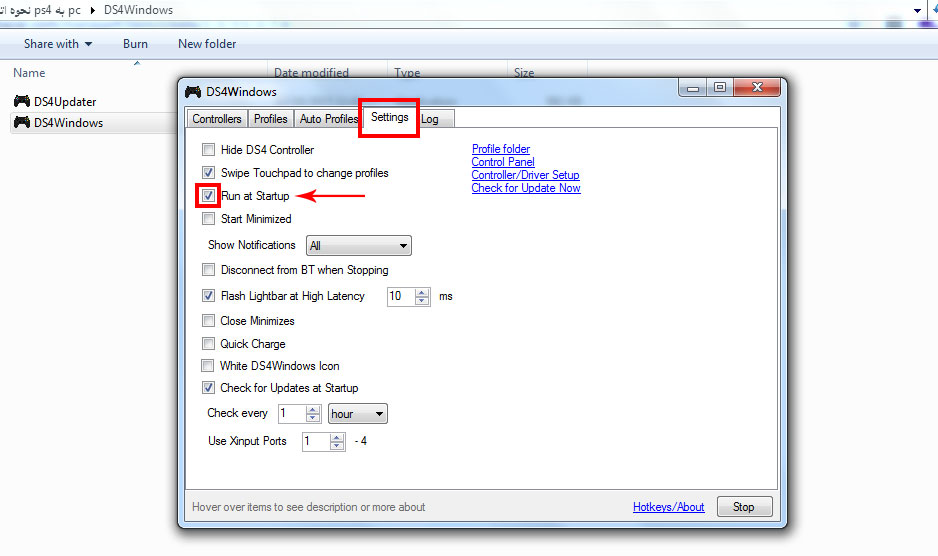This screenshot has width=938, height=556.
Task: Toggle the Quick Charge checkbox
Action: [209, 344]
